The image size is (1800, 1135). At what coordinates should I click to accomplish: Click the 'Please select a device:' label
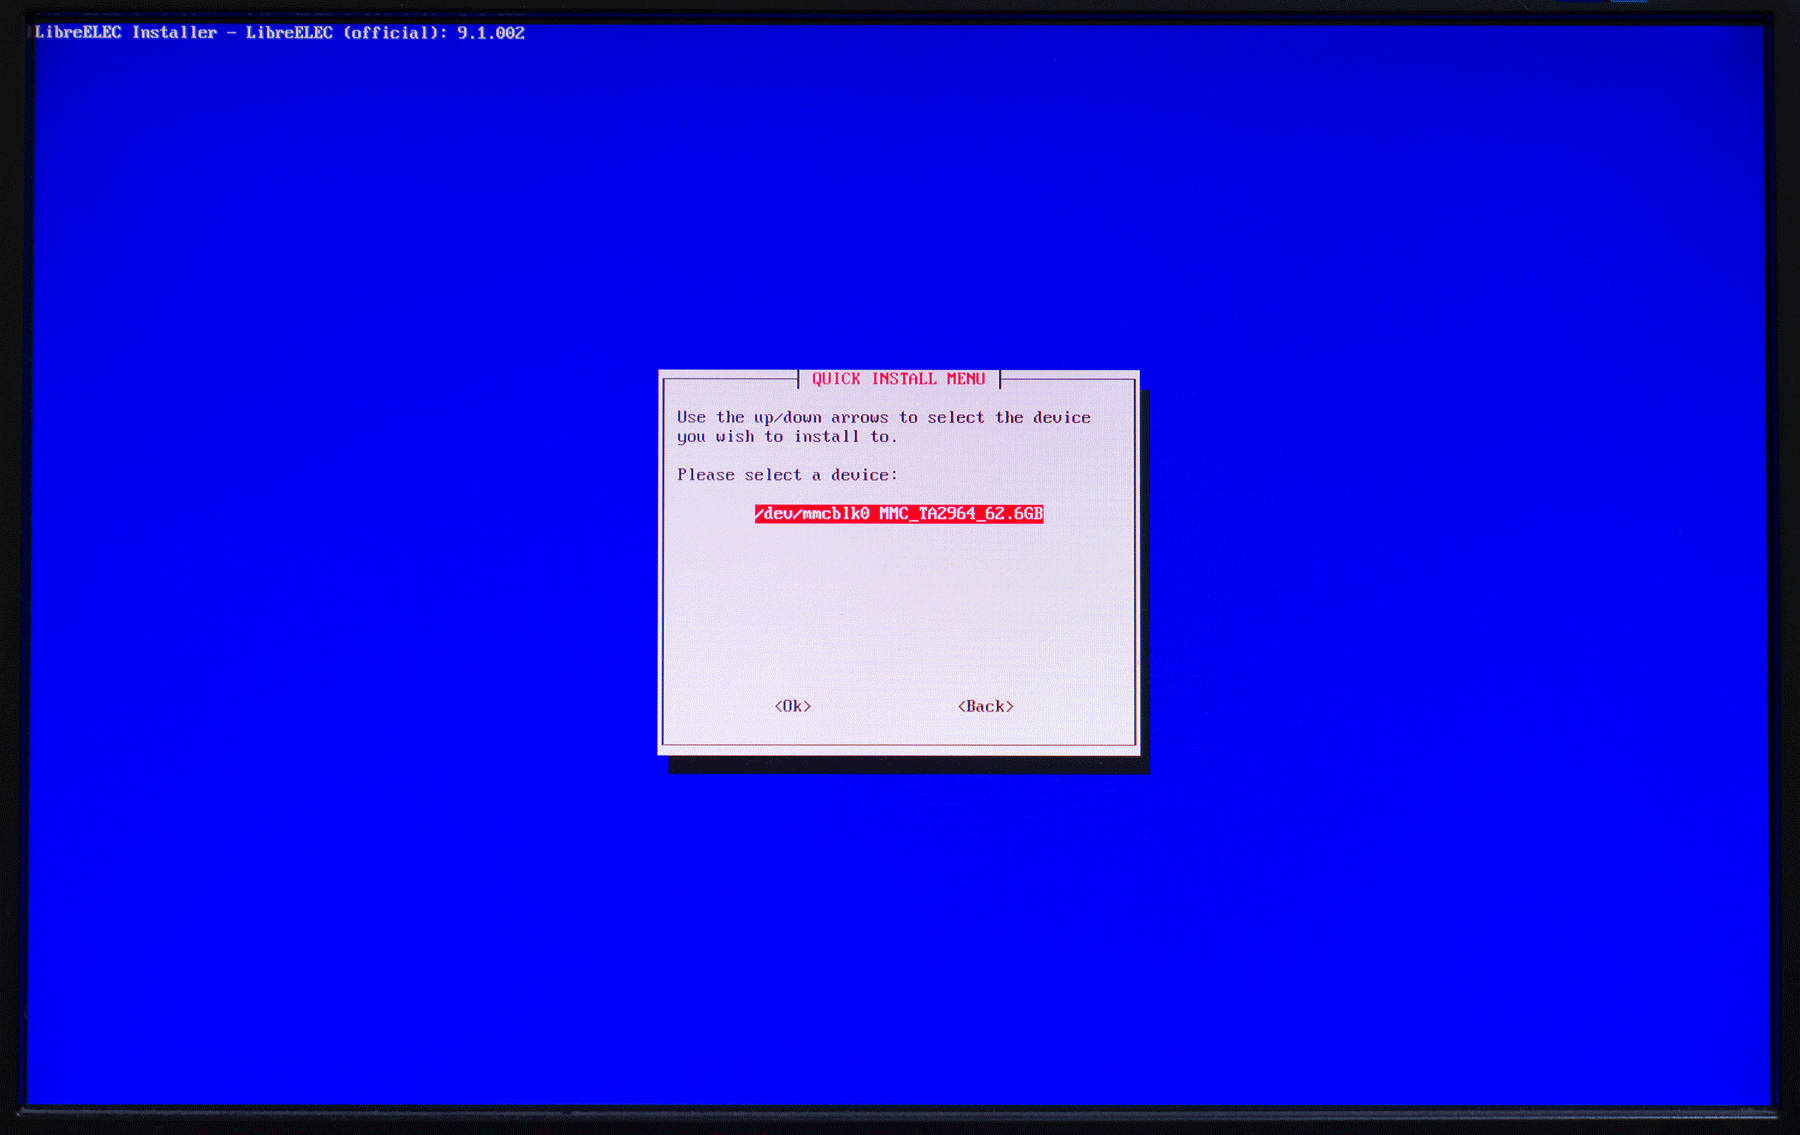pyautogui.click(x=787, y=475)
